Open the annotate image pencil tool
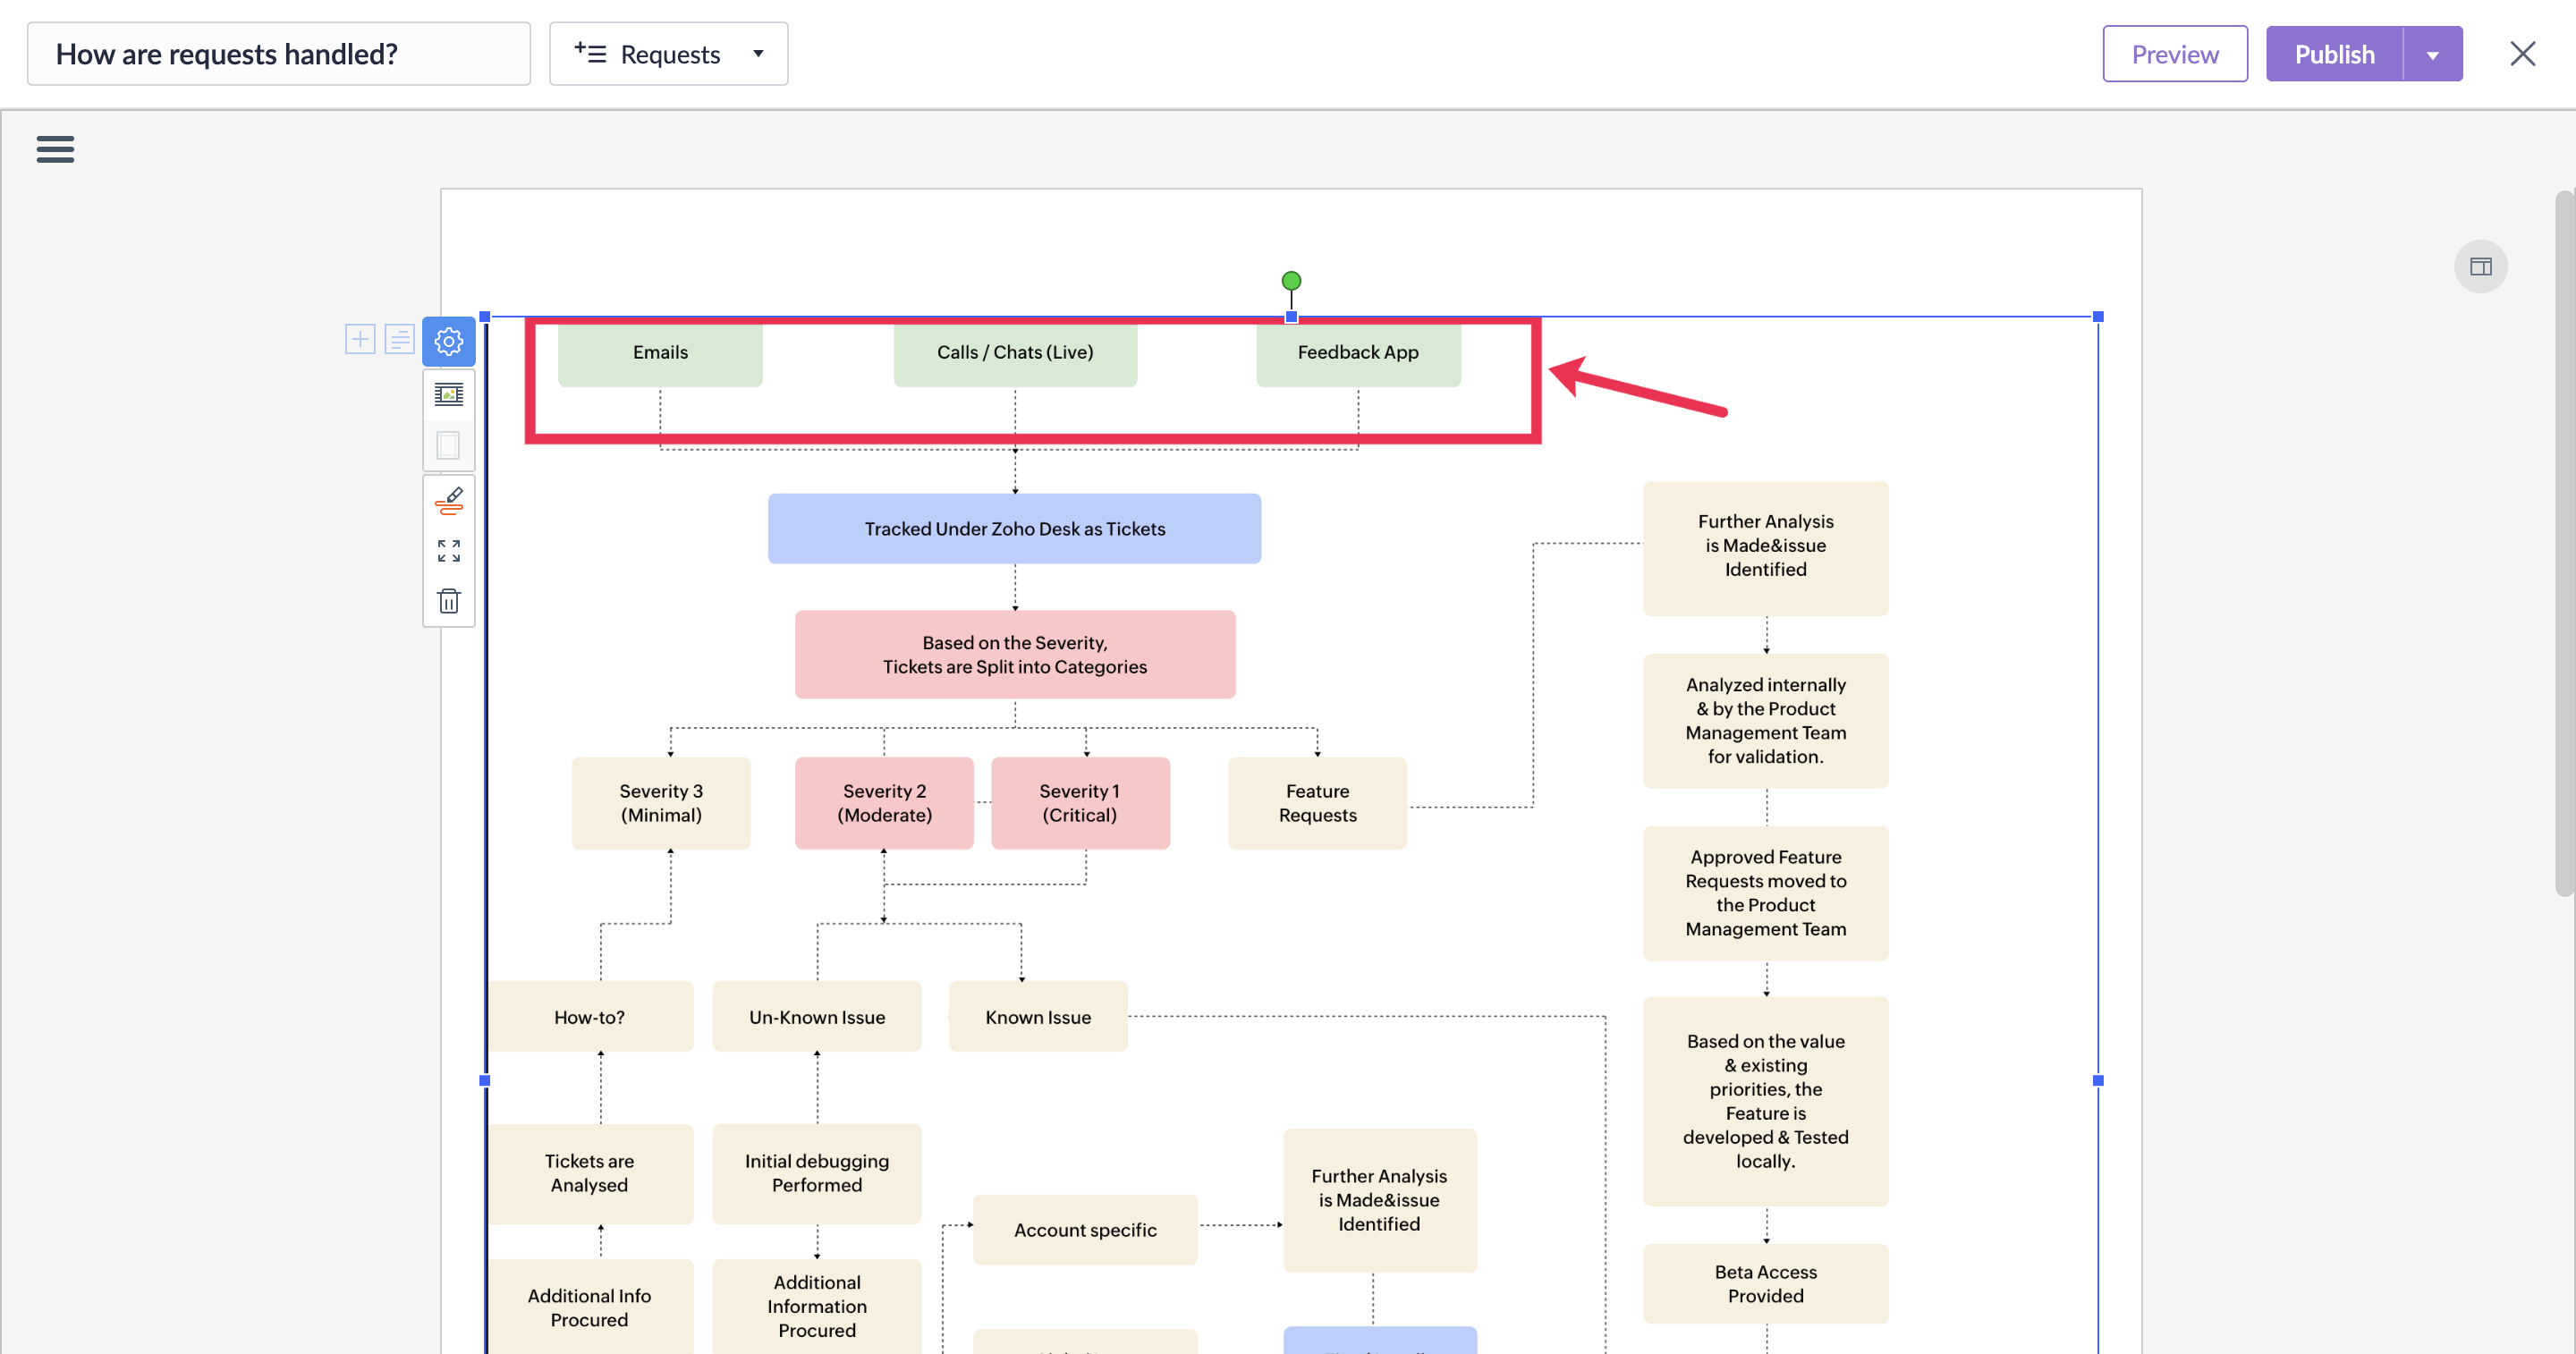This screenshot has height=1354, width=2576. point(448,501)
